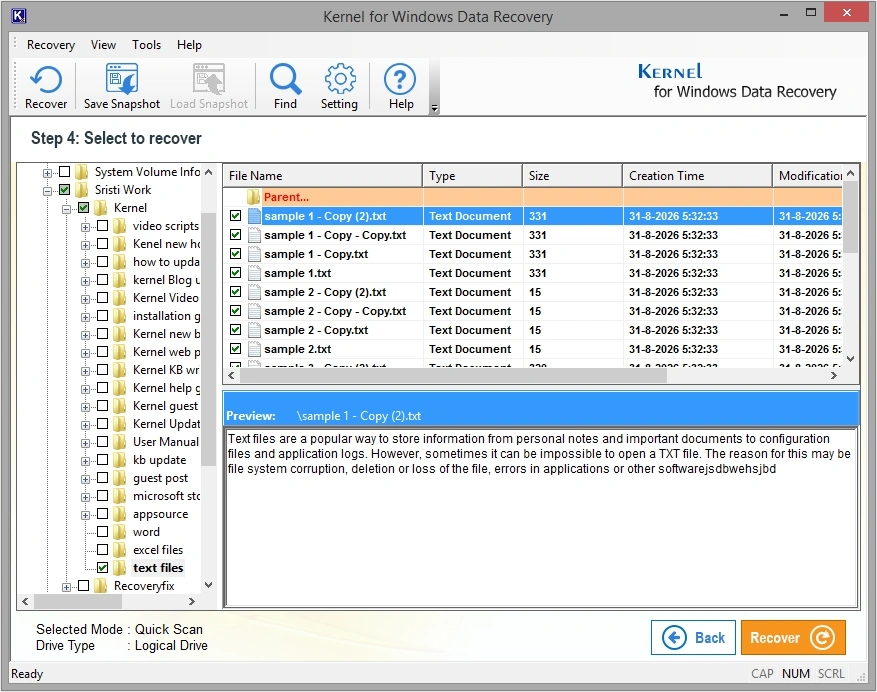Click the Help question mark icon

click(400, 79)
